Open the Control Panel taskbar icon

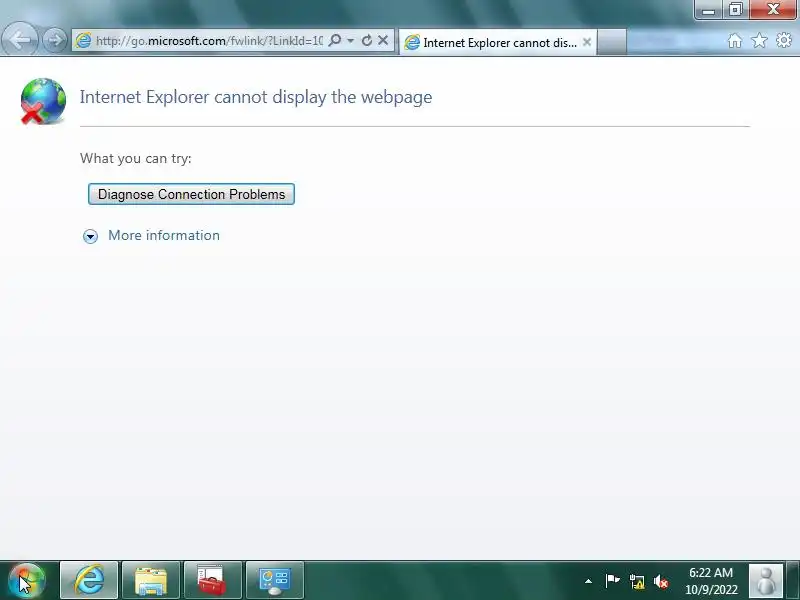[x=274, y=580]
